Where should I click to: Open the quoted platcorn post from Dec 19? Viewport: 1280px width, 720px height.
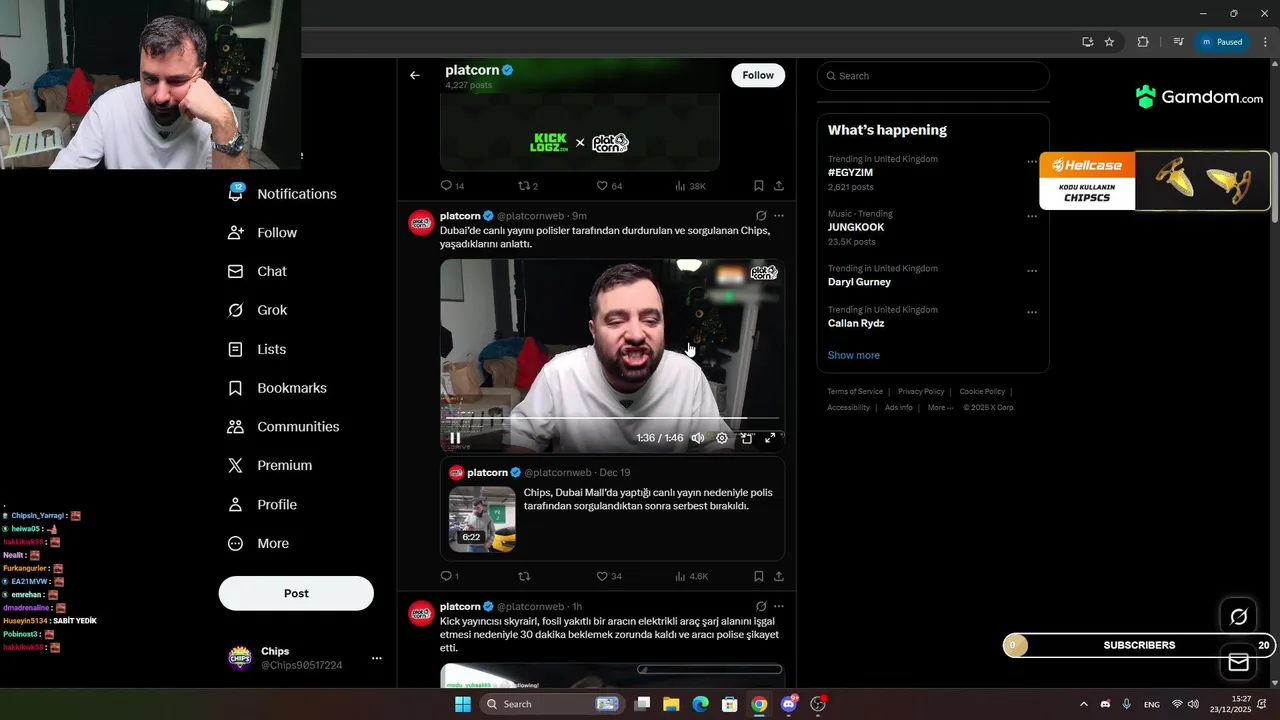click(612, 509)
